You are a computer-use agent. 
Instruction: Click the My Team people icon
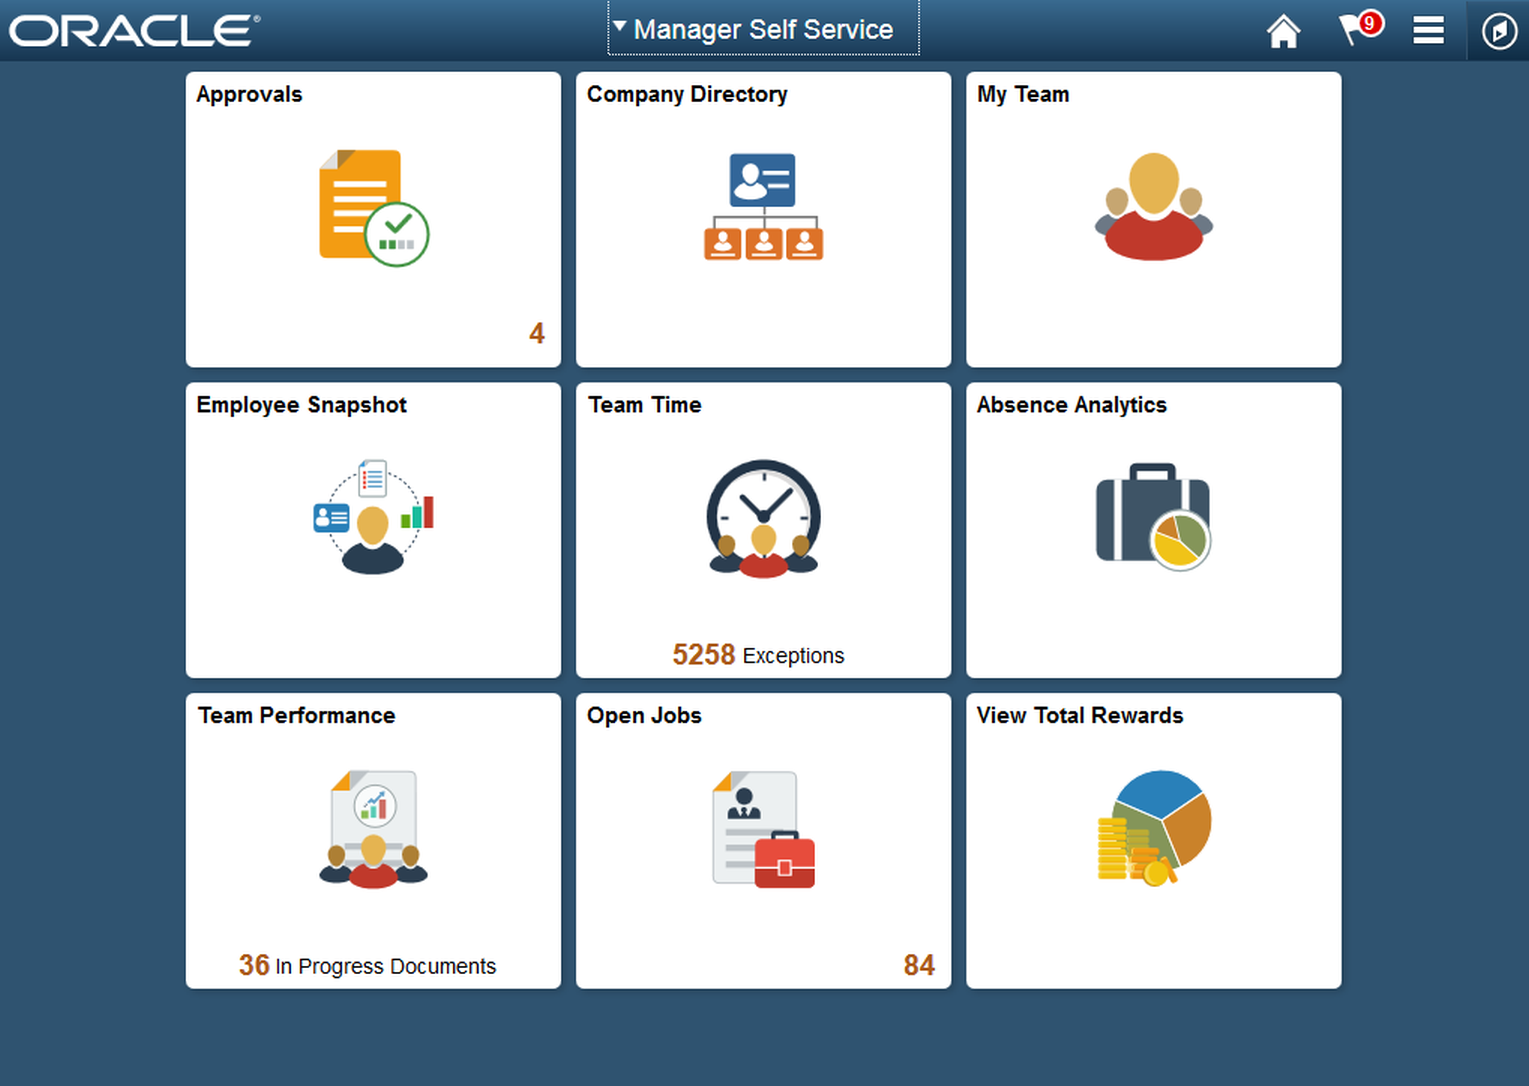click(1153, 207)
